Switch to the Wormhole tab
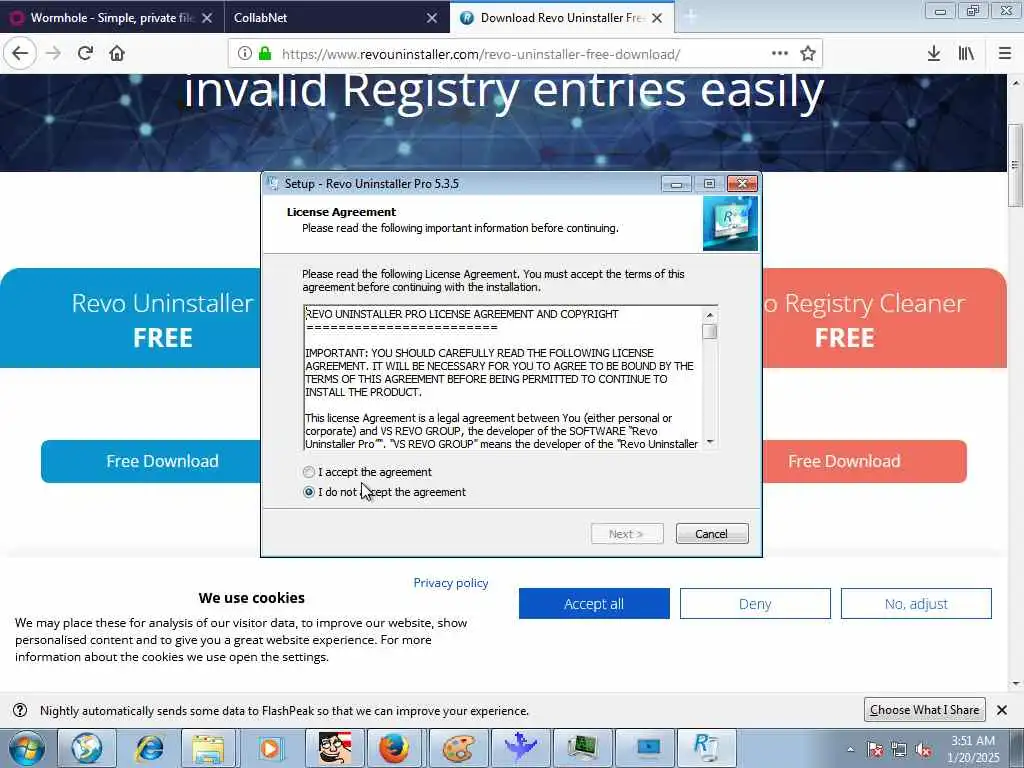The width and height of the screenshot is (1024, 768). click(112, 18)
